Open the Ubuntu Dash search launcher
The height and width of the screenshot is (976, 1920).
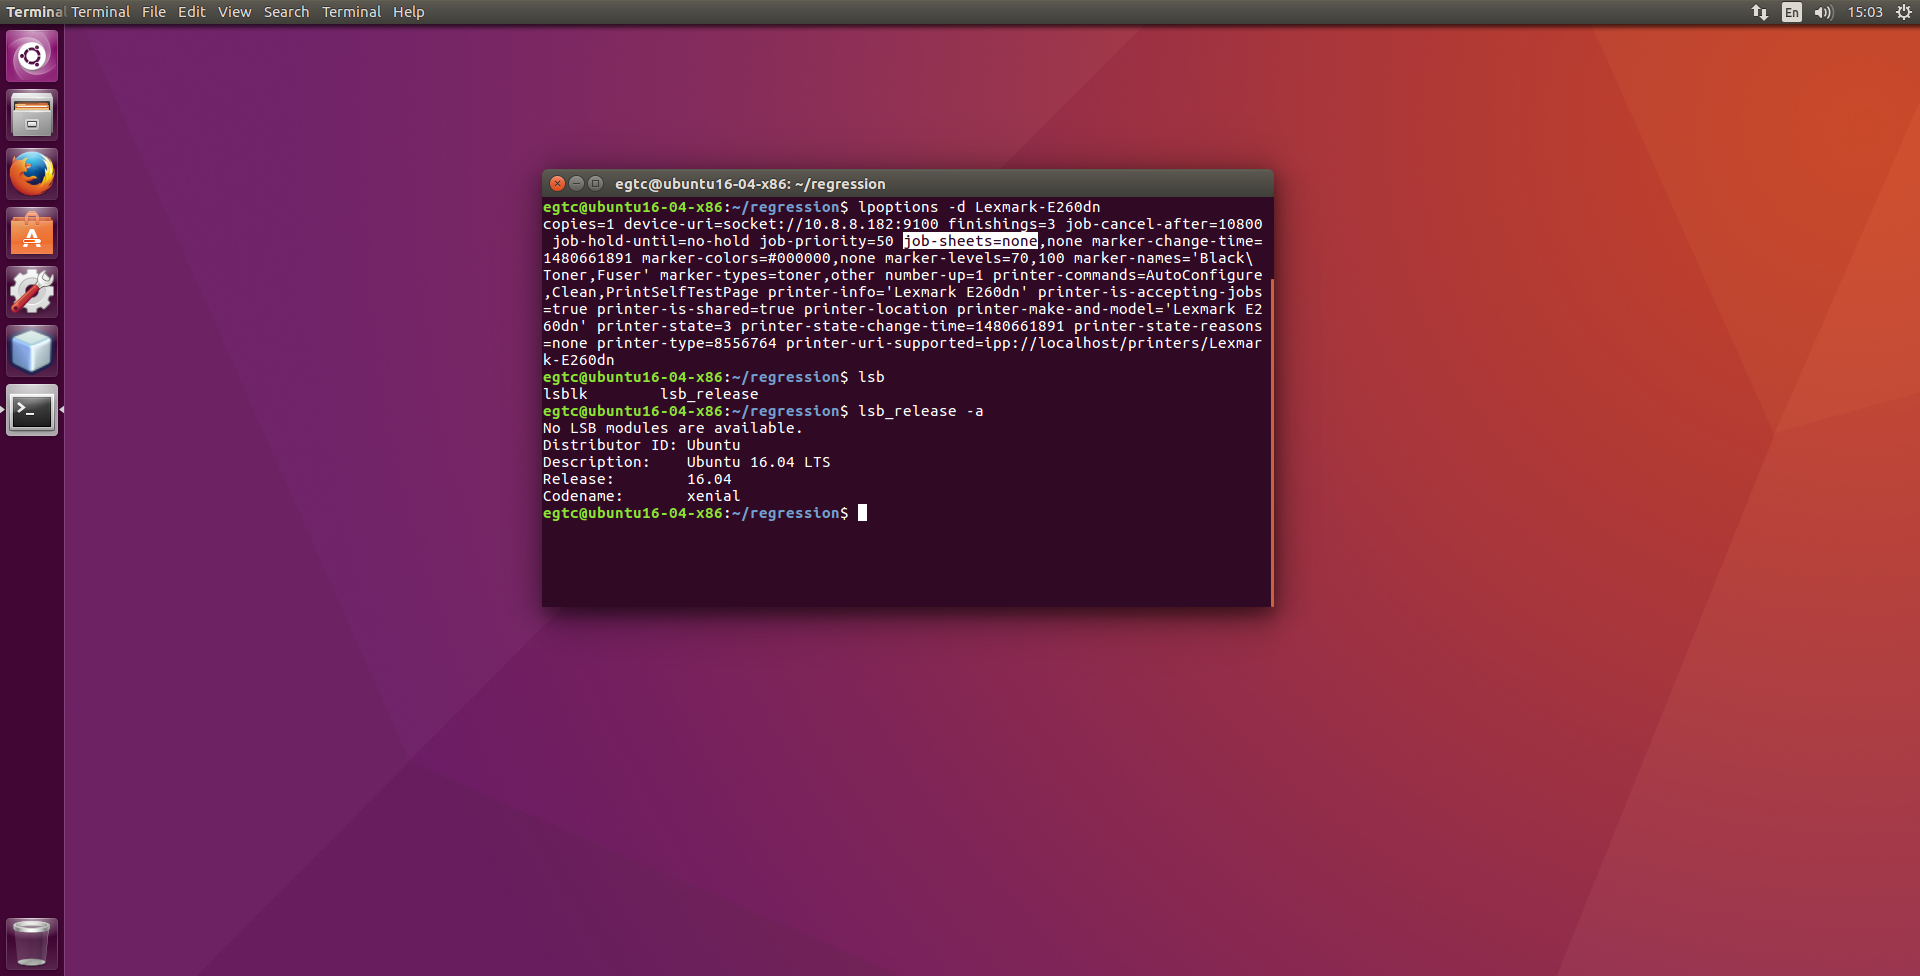point(32,56)
